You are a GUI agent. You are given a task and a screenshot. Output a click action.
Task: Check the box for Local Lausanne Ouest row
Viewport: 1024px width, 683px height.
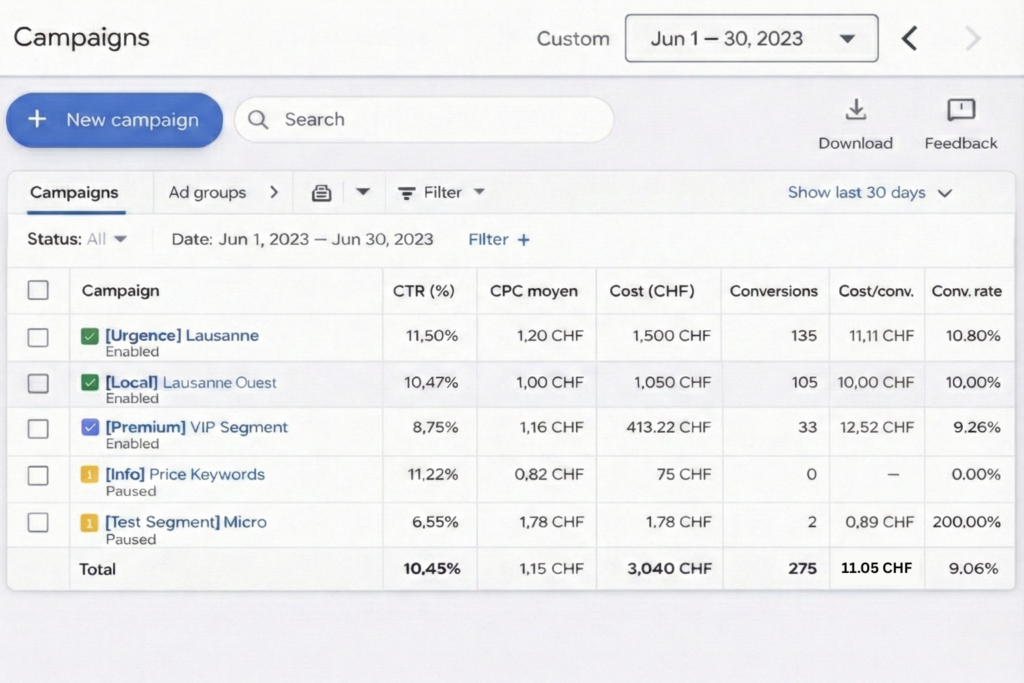38,383
